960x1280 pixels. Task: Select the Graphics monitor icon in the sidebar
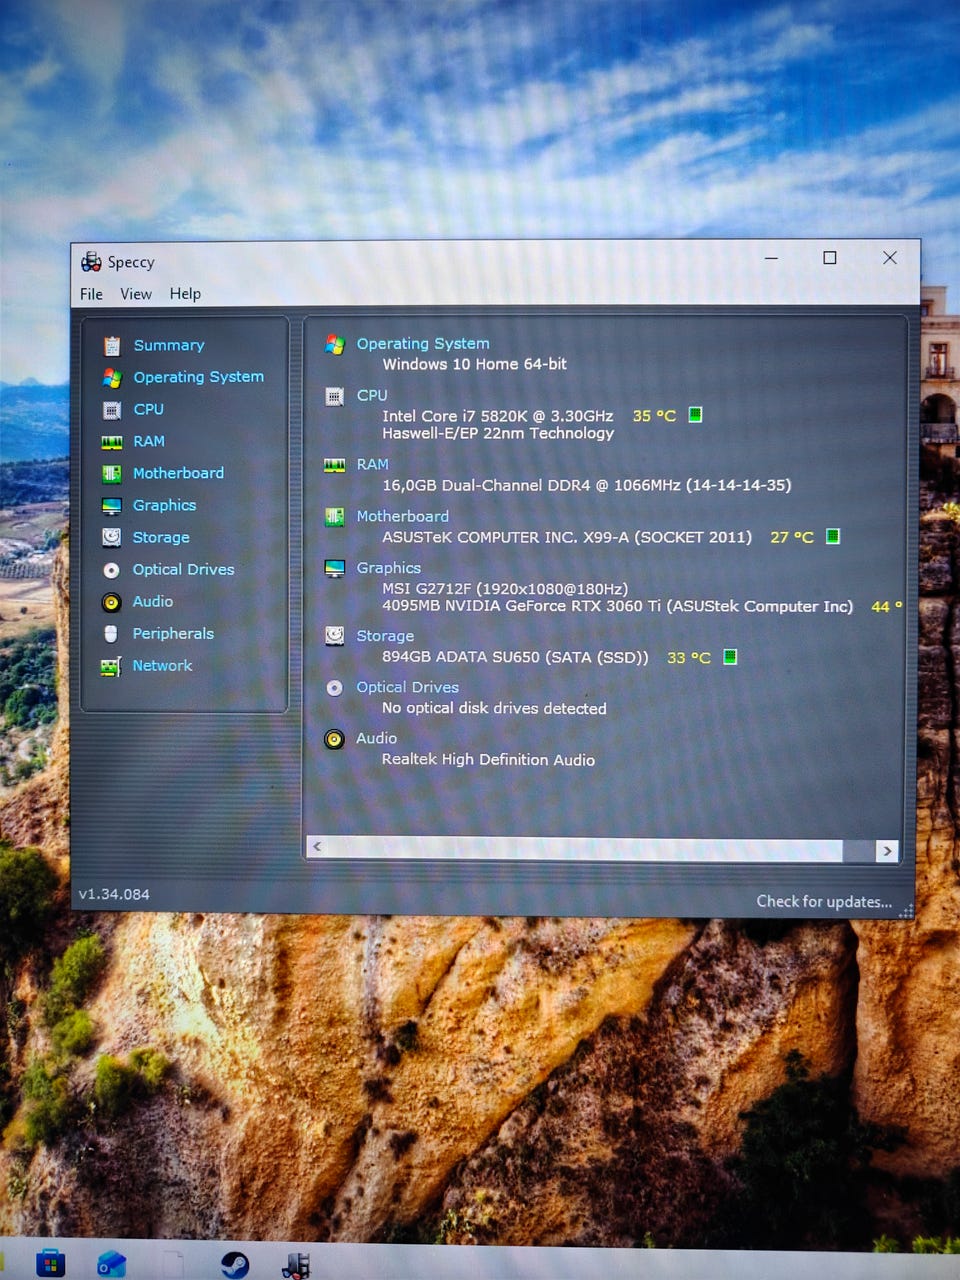112,506
